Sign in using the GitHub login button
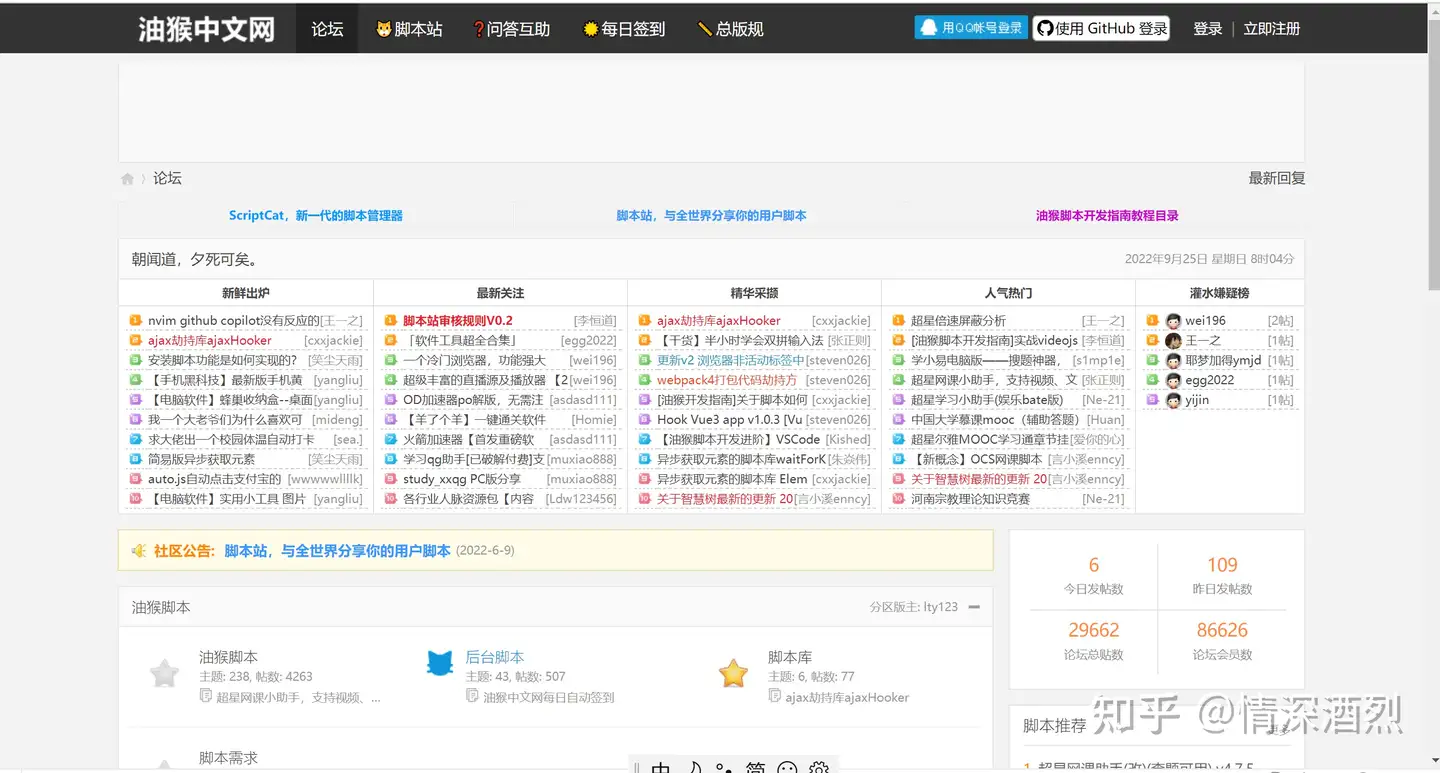1440x773 pixels. (1102, 28)
